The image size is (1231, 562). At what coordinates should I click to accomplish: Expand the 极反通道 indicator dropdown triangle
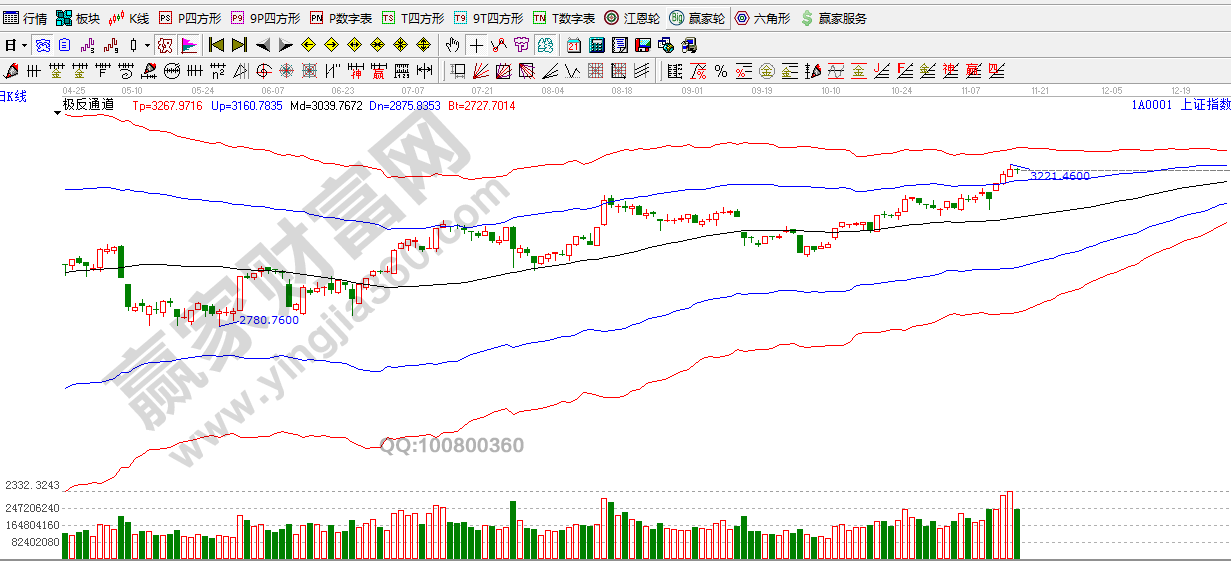coord(57,114)
